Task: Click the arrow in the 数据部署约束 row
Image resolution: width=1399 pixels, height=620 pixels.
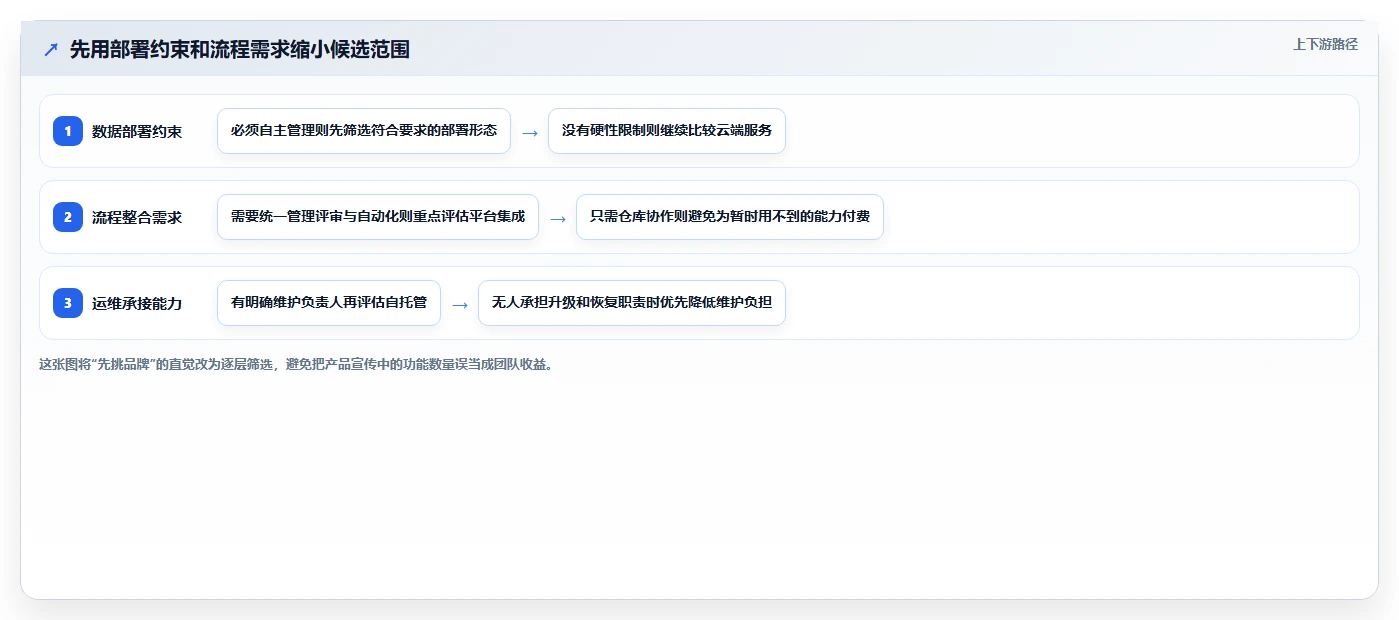Action: [530, 132]
